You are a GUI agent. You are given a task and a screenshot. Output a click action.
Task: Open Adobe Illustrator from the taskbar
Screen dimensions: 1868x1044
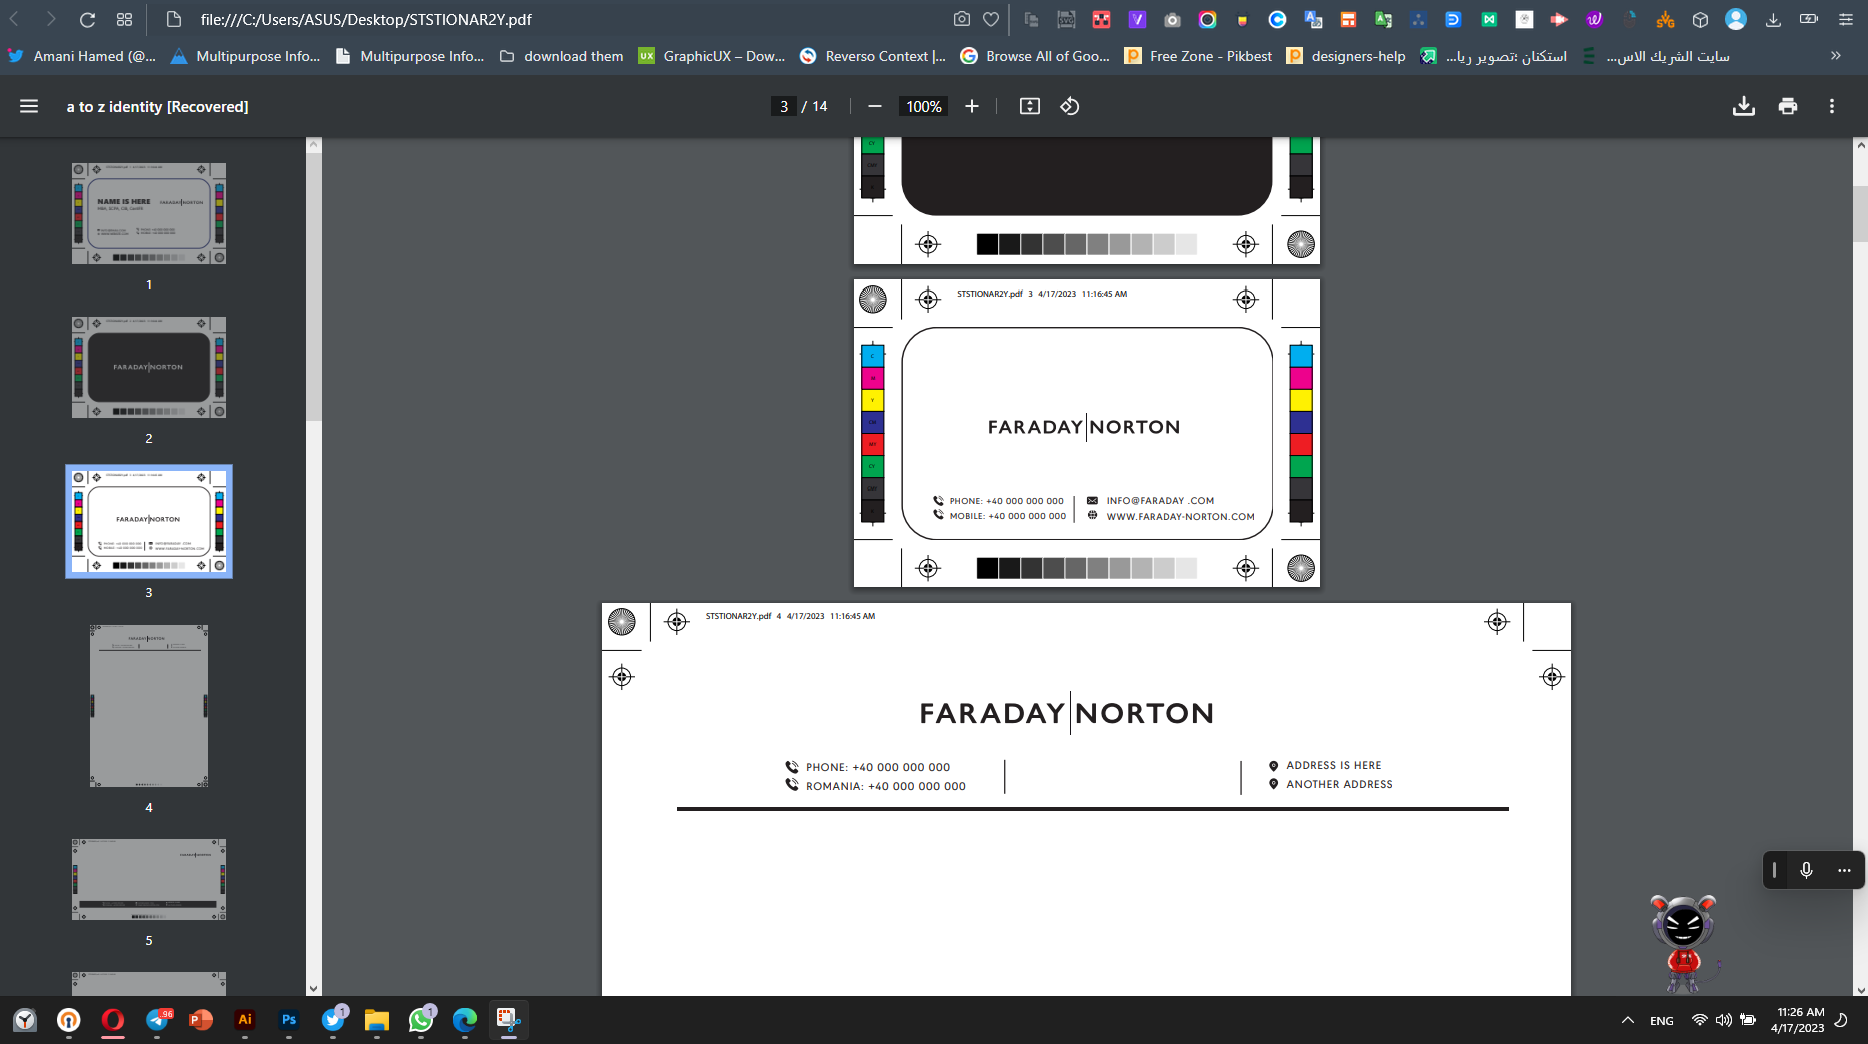coord(245,1019)
